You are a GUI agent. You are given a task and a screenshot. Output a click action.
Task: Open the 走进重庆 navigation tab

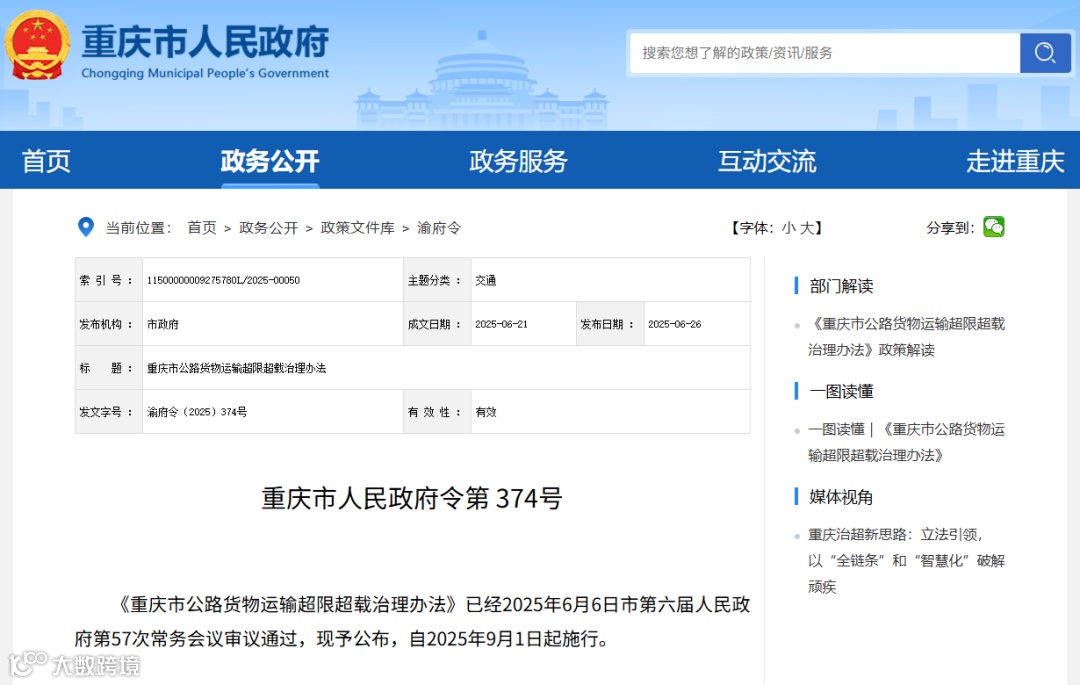tap(1015, 161)
